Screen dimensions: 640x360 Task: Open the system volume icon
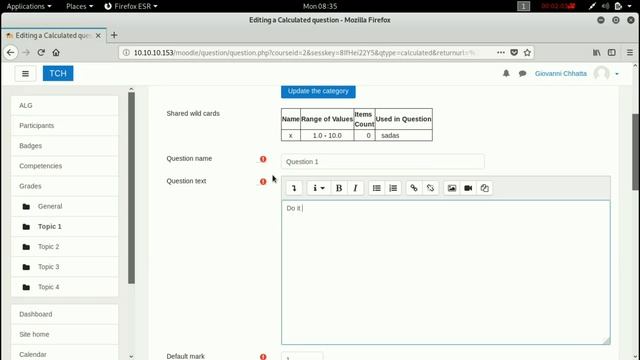click(605, 6)
